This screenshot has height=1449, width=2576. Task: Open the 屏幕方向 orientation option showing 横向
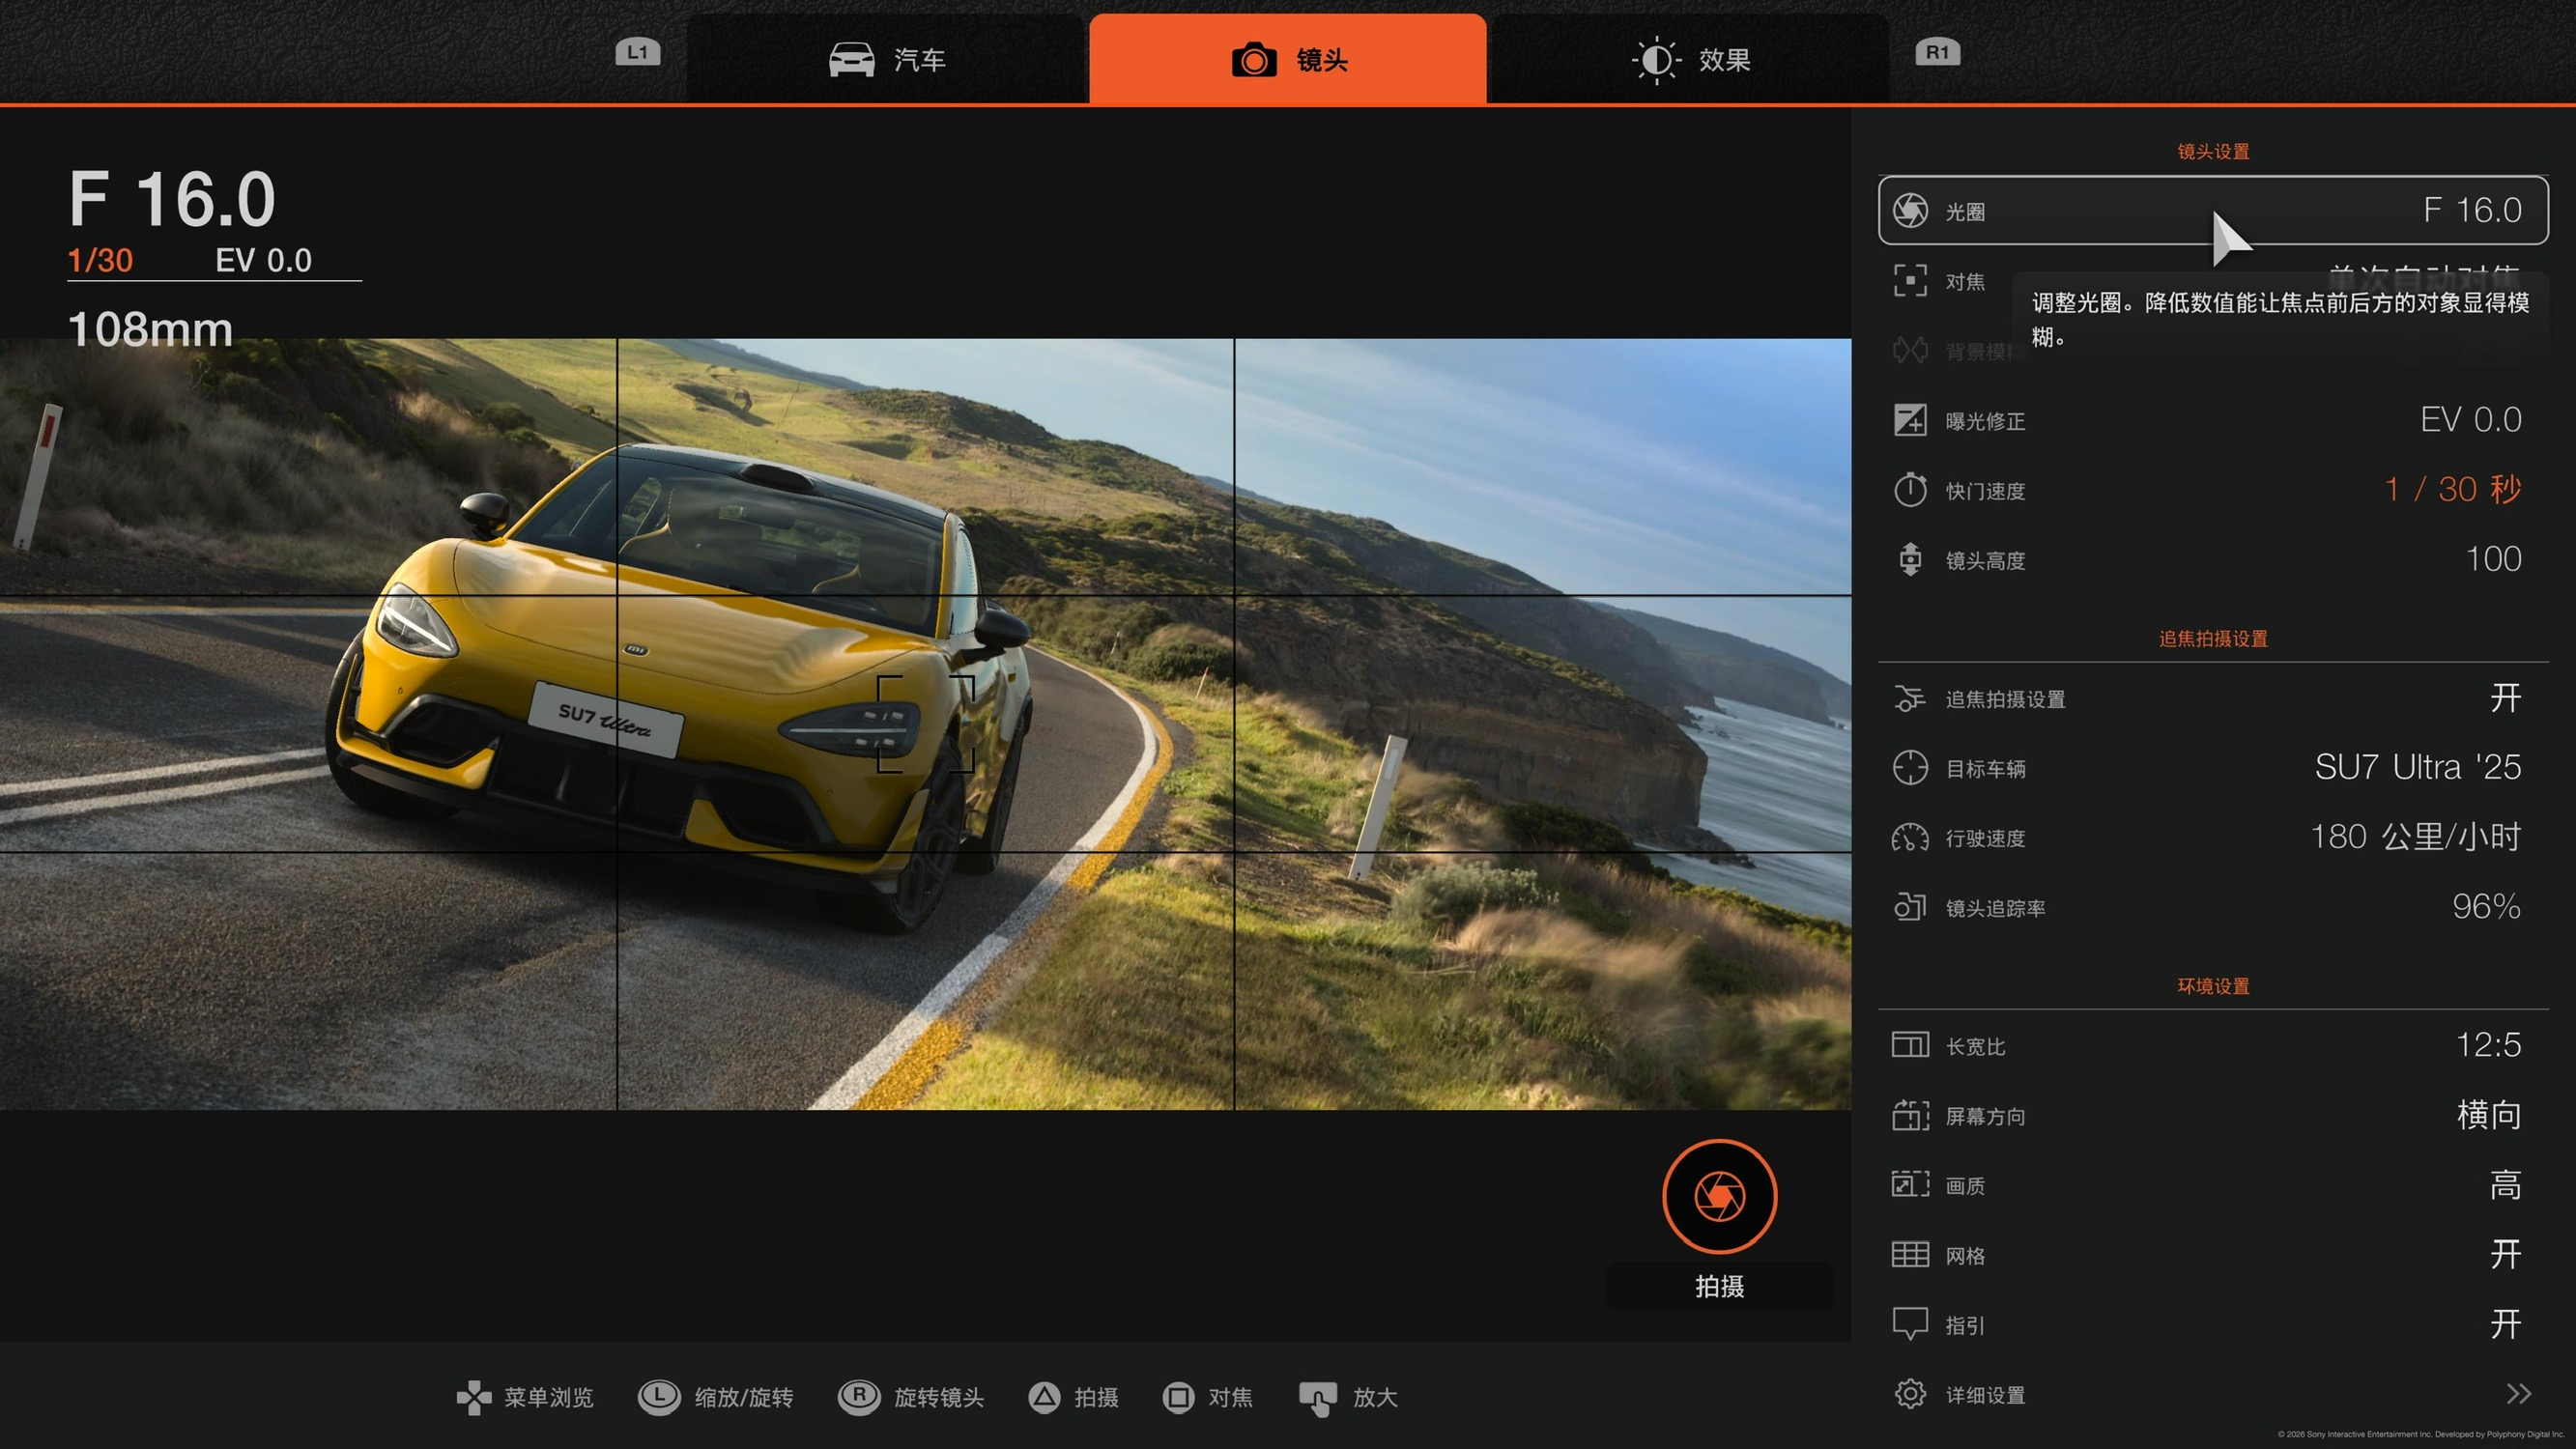[x=2488, y=1115]
